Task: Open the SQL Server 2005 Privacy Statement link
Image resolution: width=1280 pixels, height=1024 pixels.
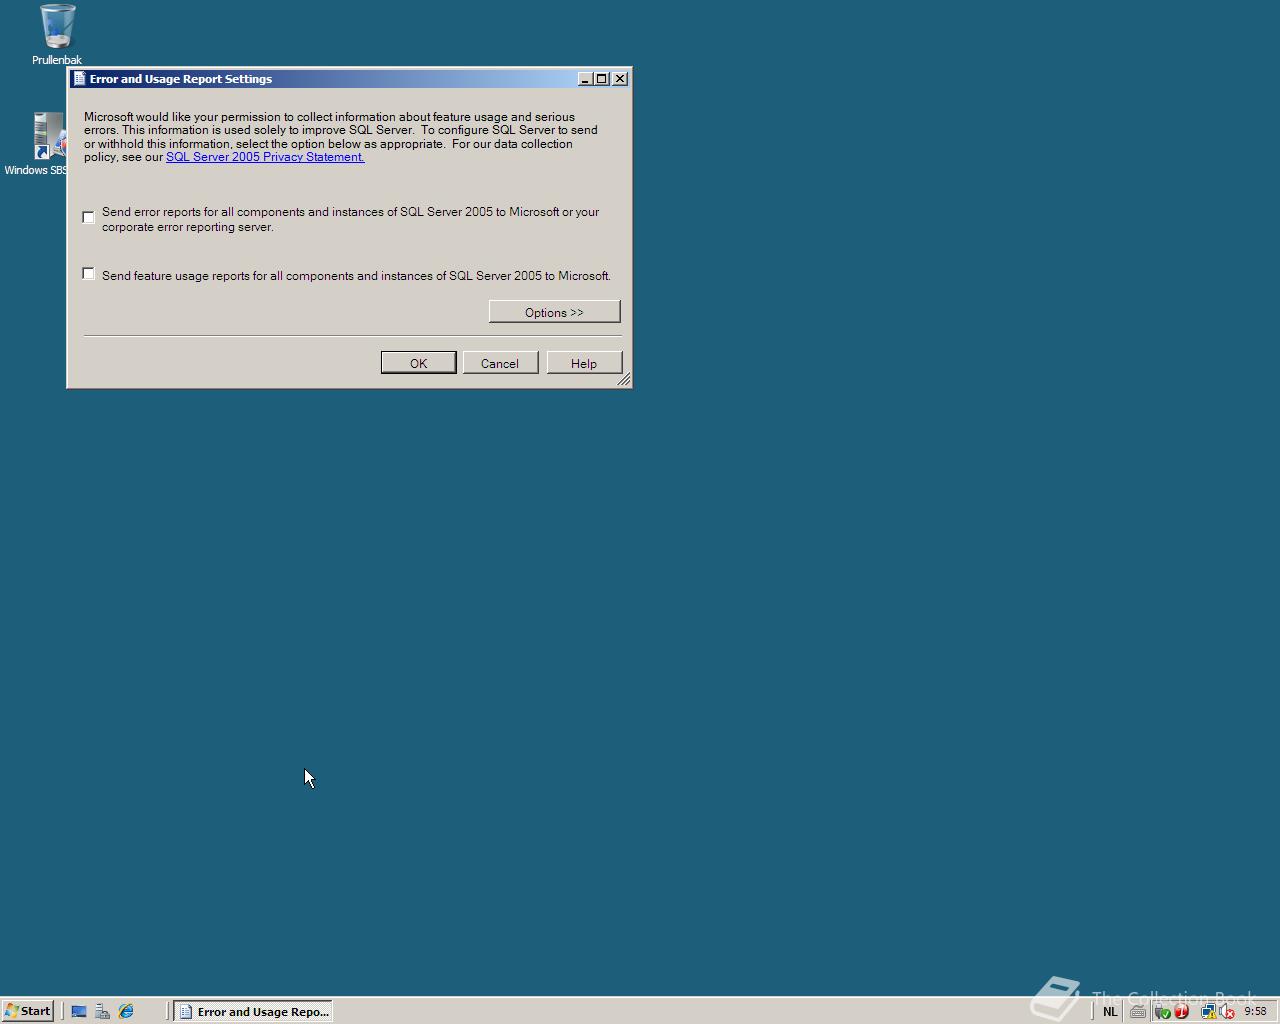Action: (265, 157)
